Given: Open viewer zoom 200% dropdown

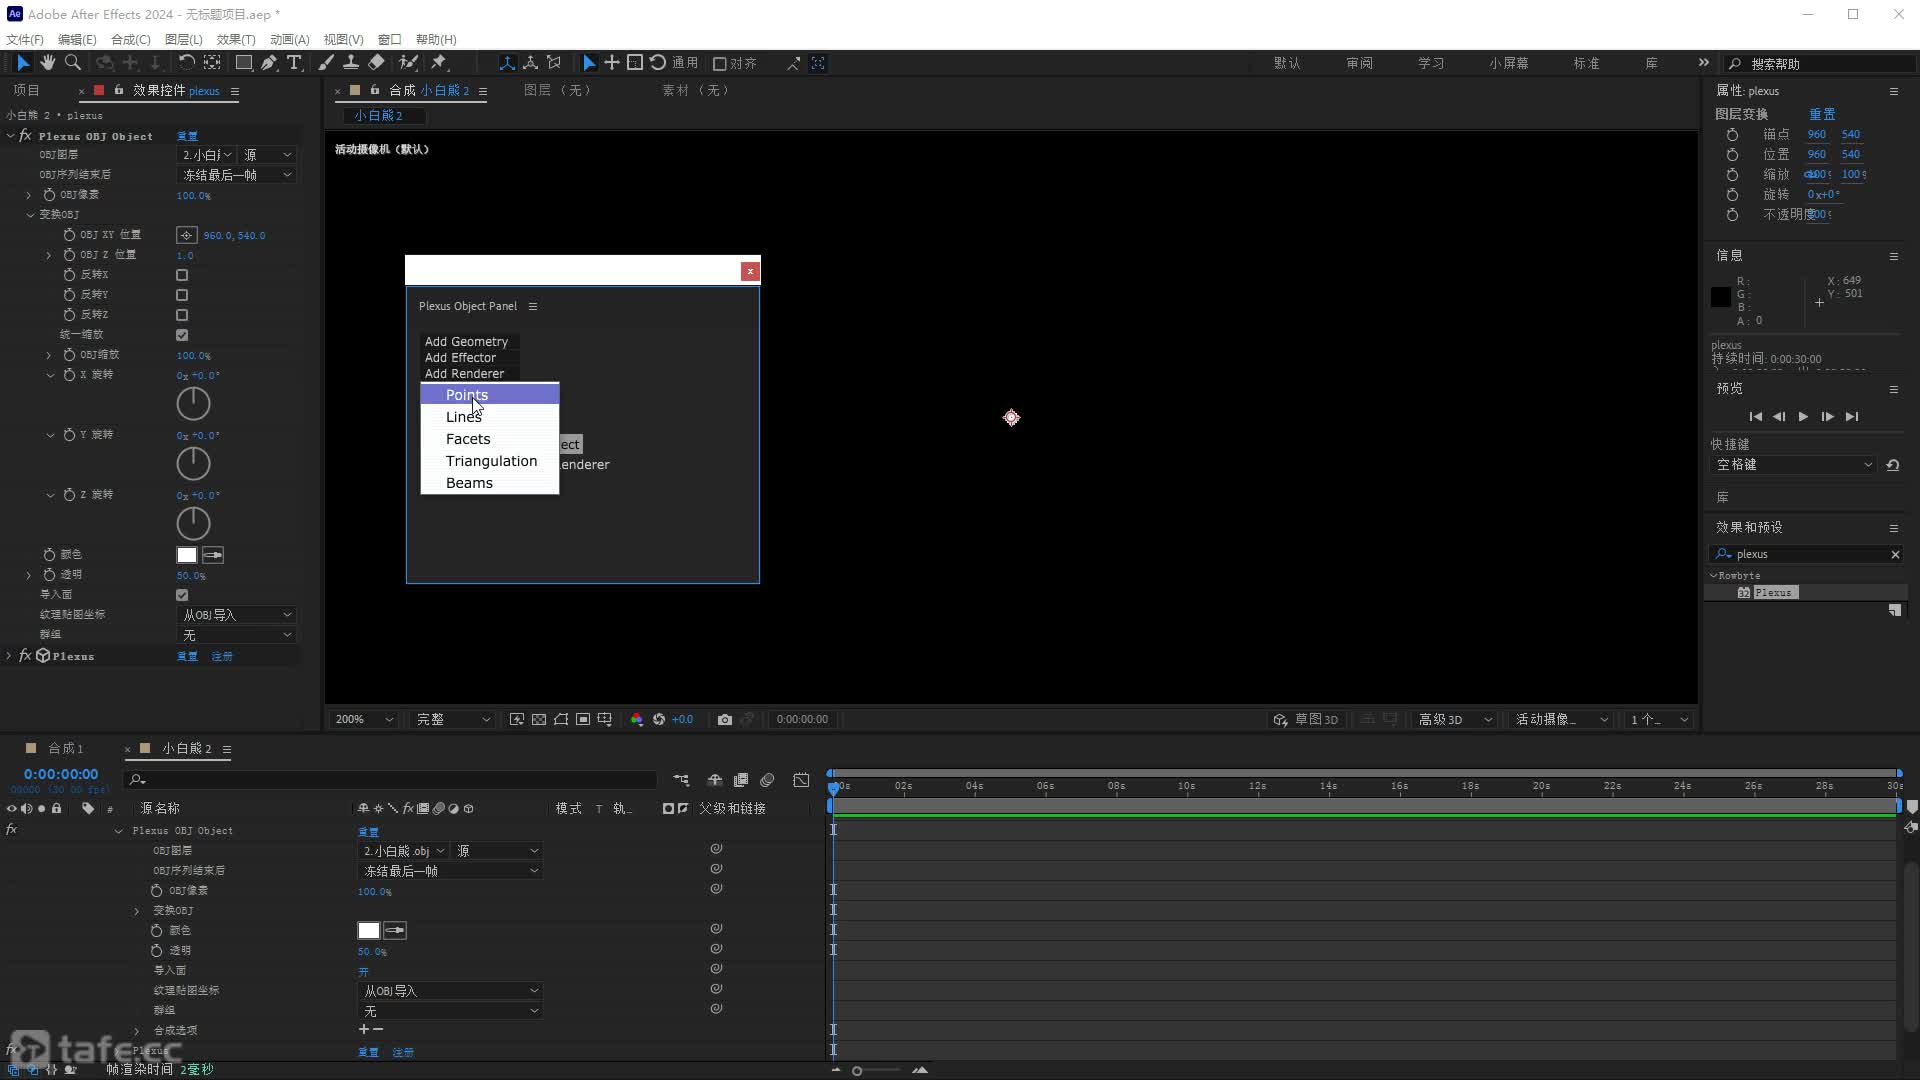Looking at the screenshot, I should [x=364, y=719].
